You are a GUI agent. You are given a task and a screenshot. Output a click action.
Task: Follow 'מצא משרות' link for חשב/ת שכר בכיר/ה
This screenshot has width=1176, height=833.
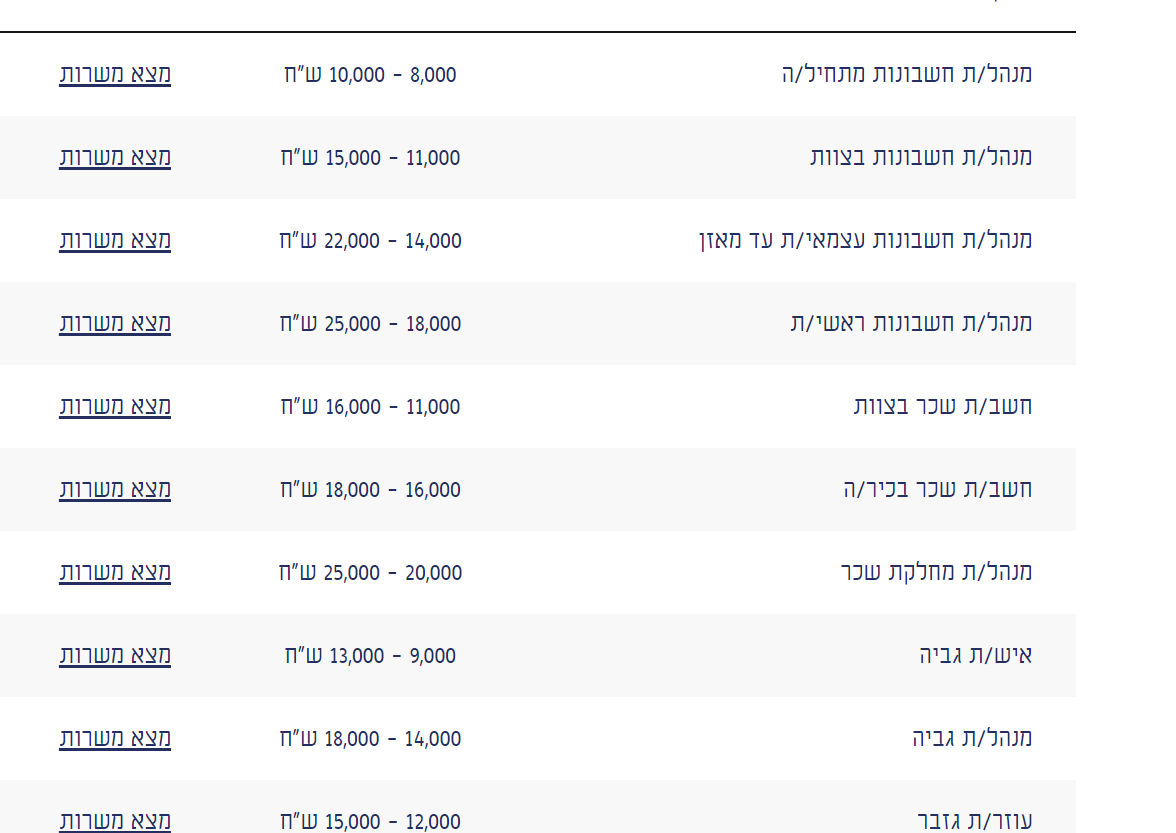pyautogui.click(x=115, y=489)
